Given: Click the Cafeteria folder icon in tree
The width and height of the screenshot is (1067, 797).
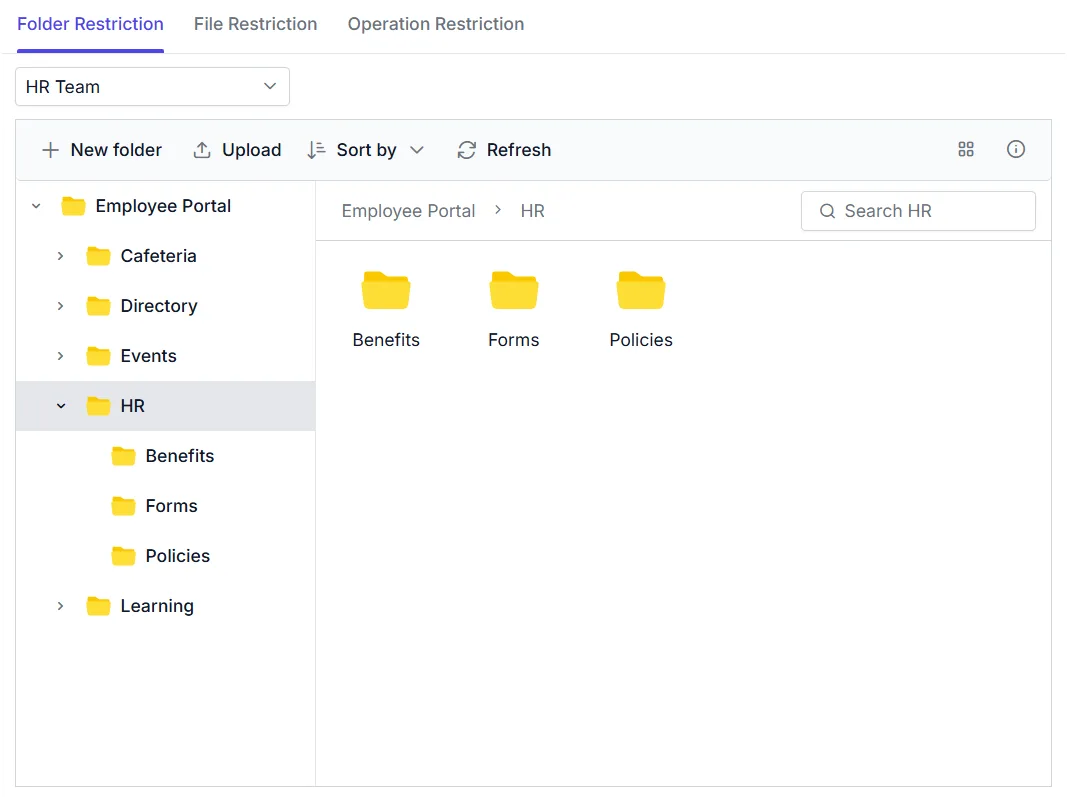Looking at the screenshot, I should click(98, 256).
